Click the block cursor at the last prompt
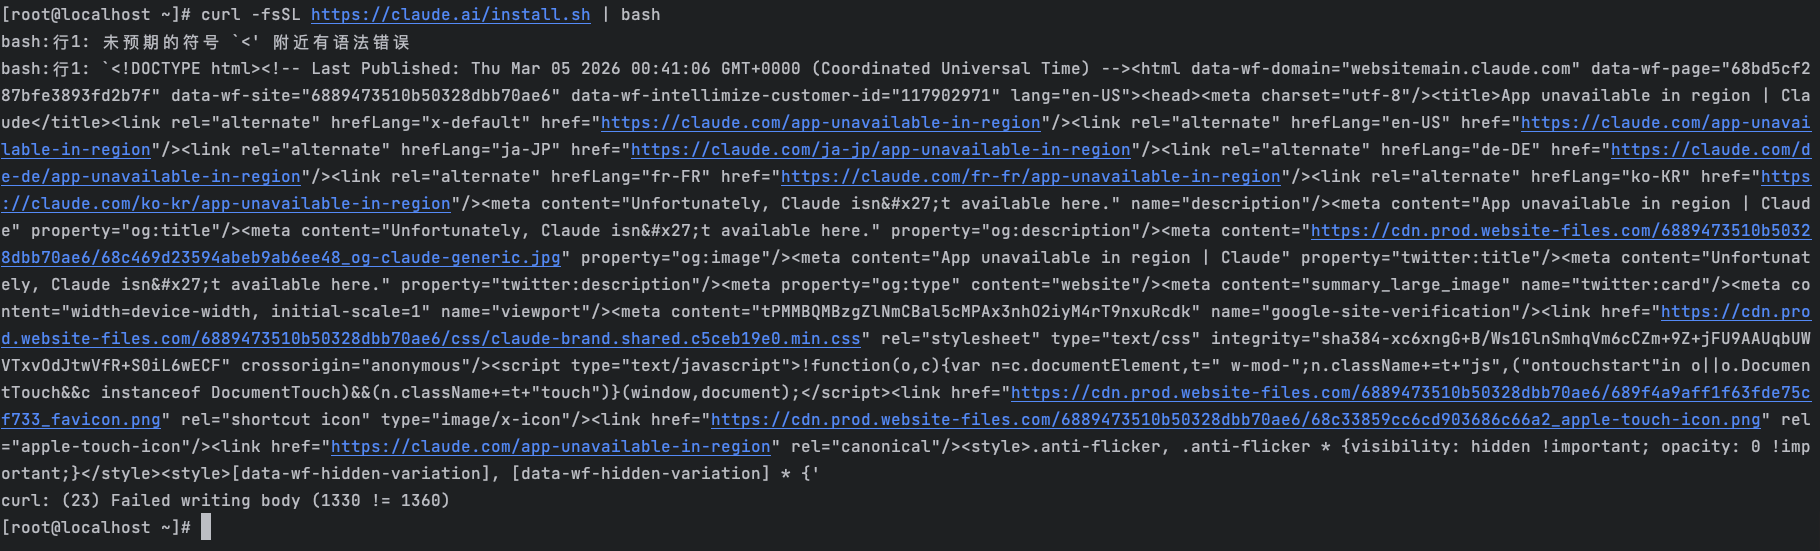This screenshot has width=1820, height=551. (206, 527)
